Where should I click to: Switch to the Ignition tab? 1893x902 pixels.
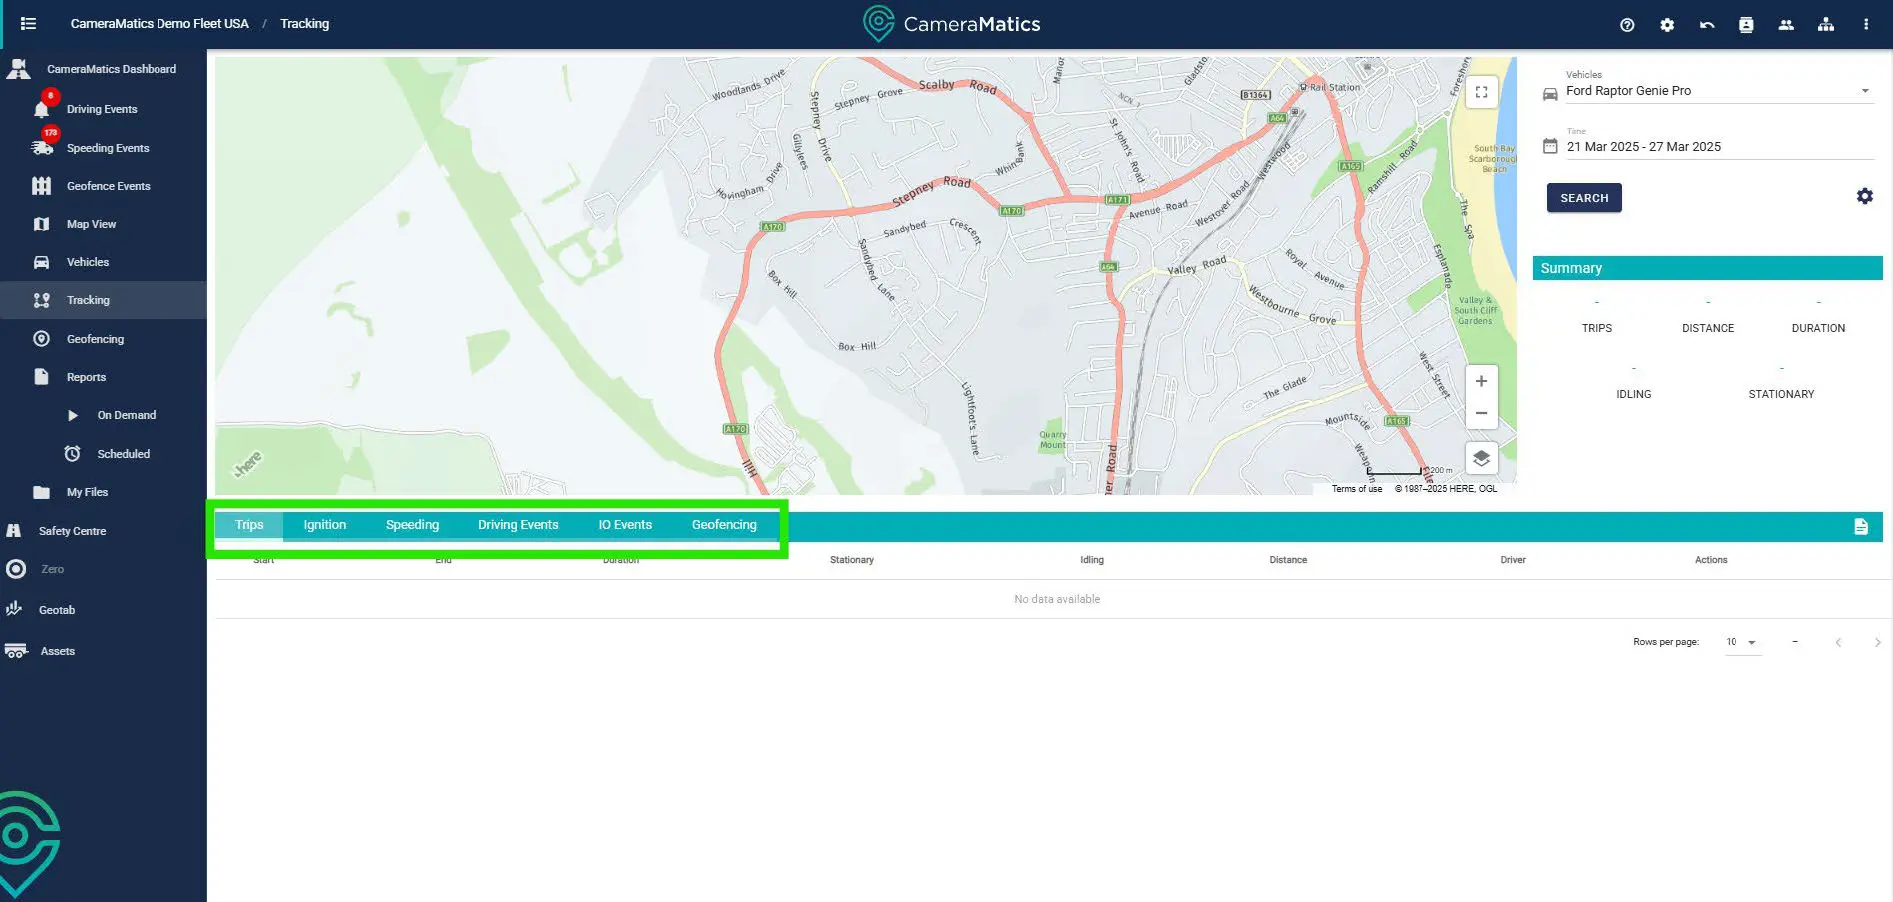coord(325,525)
